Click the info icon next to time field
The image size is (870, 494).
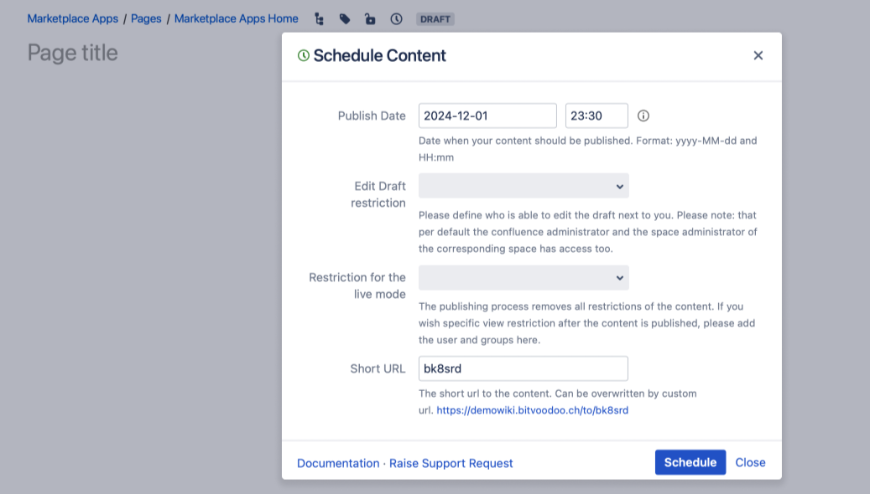643,115
